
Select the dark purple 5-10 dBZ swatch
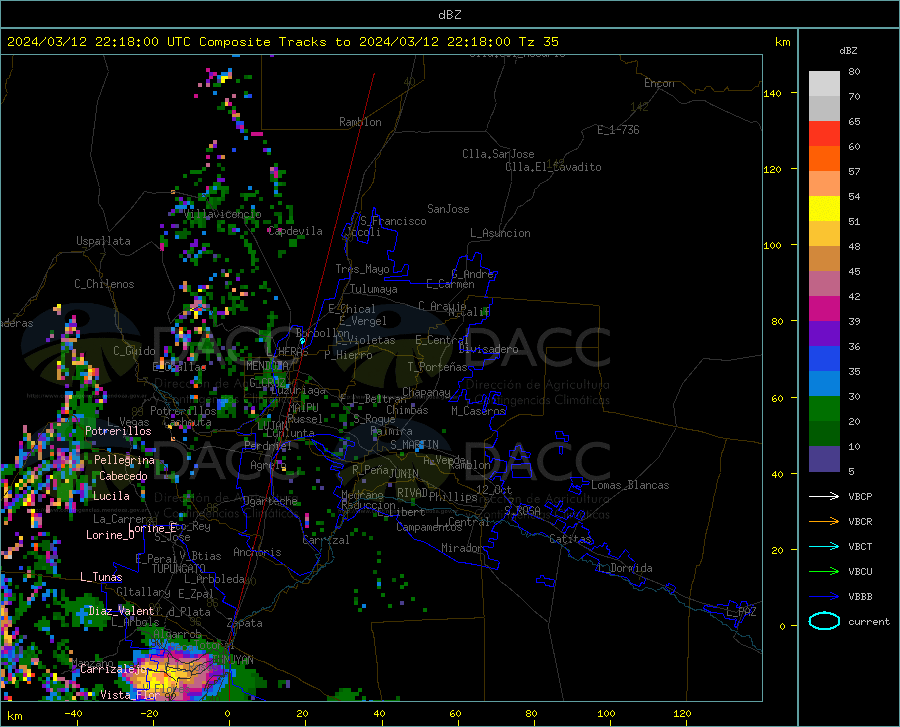(824, 458)
